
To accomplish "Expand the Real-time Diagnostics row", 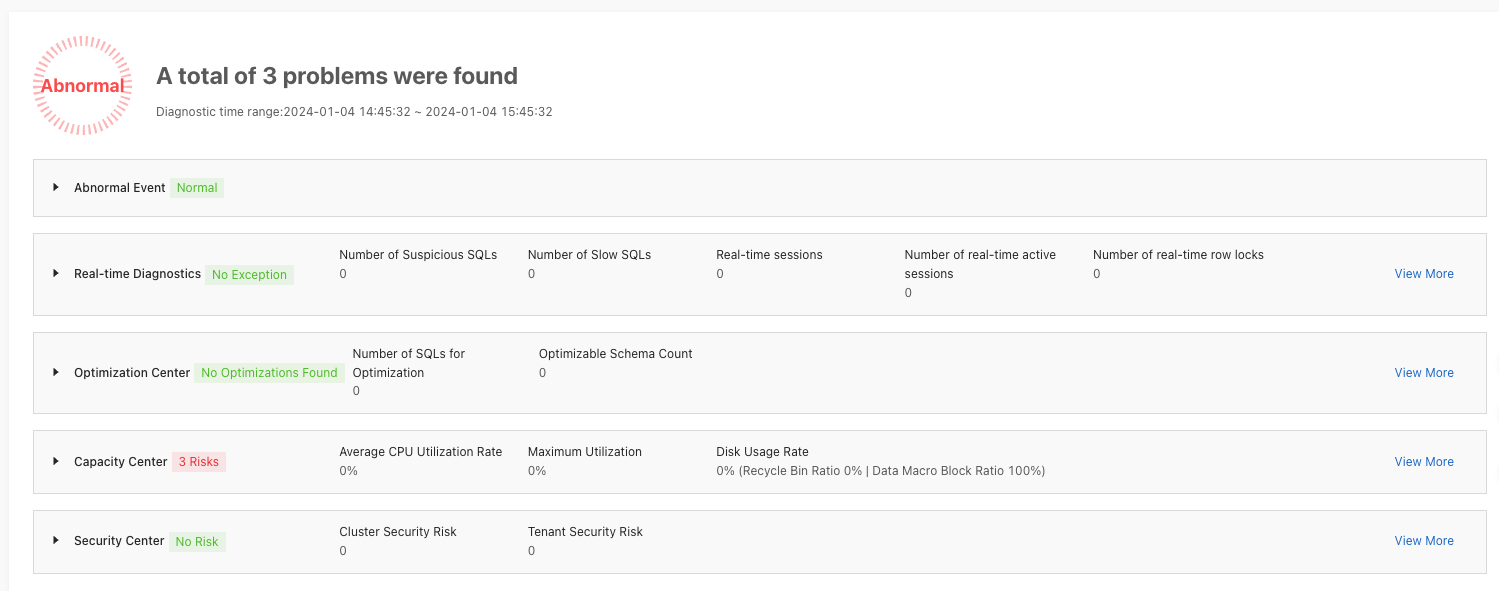I will (56, 274).
